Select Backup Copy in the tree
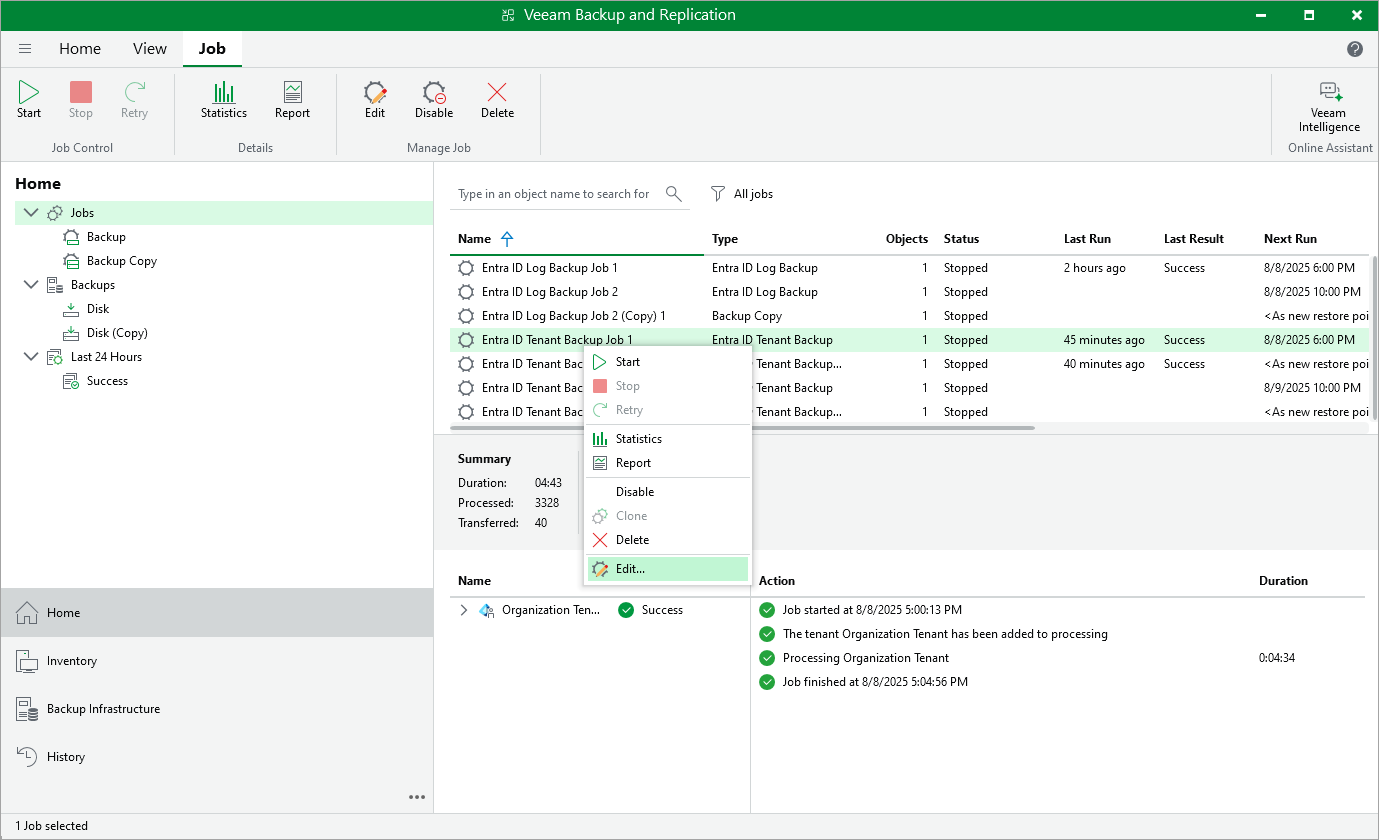The image size is (1379, 840). (x=121, y=261)
